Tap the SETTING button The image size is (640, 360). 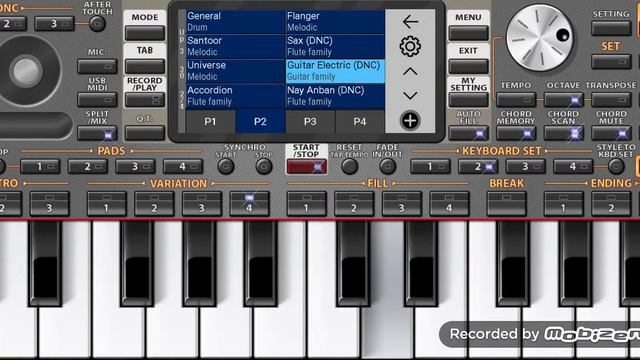point(611,28)
